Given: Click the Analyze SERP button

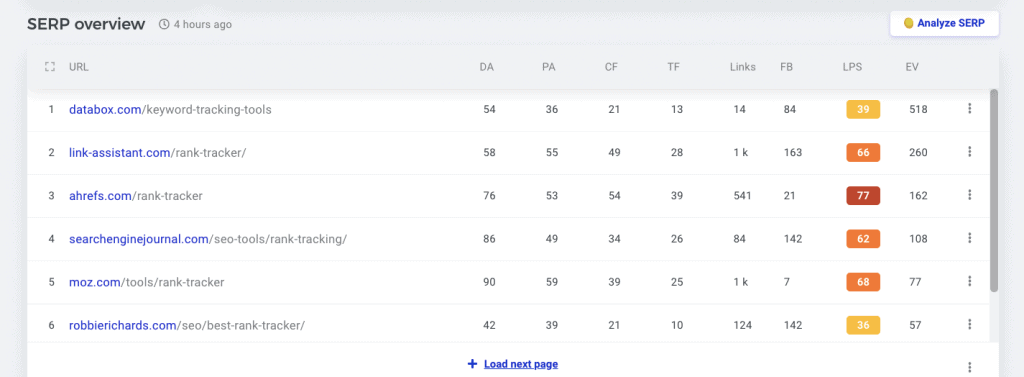Looking at the screenshot, I should [x=944, y=24].
